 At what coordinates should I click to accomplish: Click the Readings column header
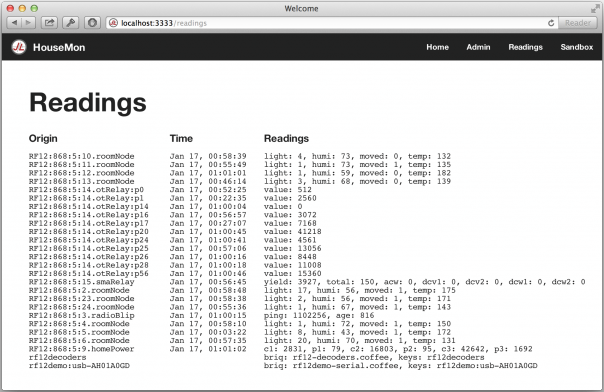286,139
